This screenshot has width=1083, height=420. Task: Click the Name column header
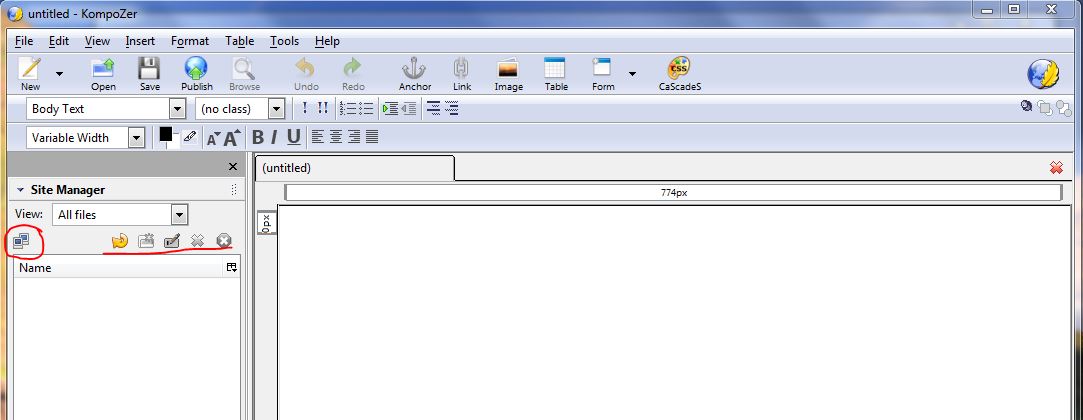tap(119, 268)
